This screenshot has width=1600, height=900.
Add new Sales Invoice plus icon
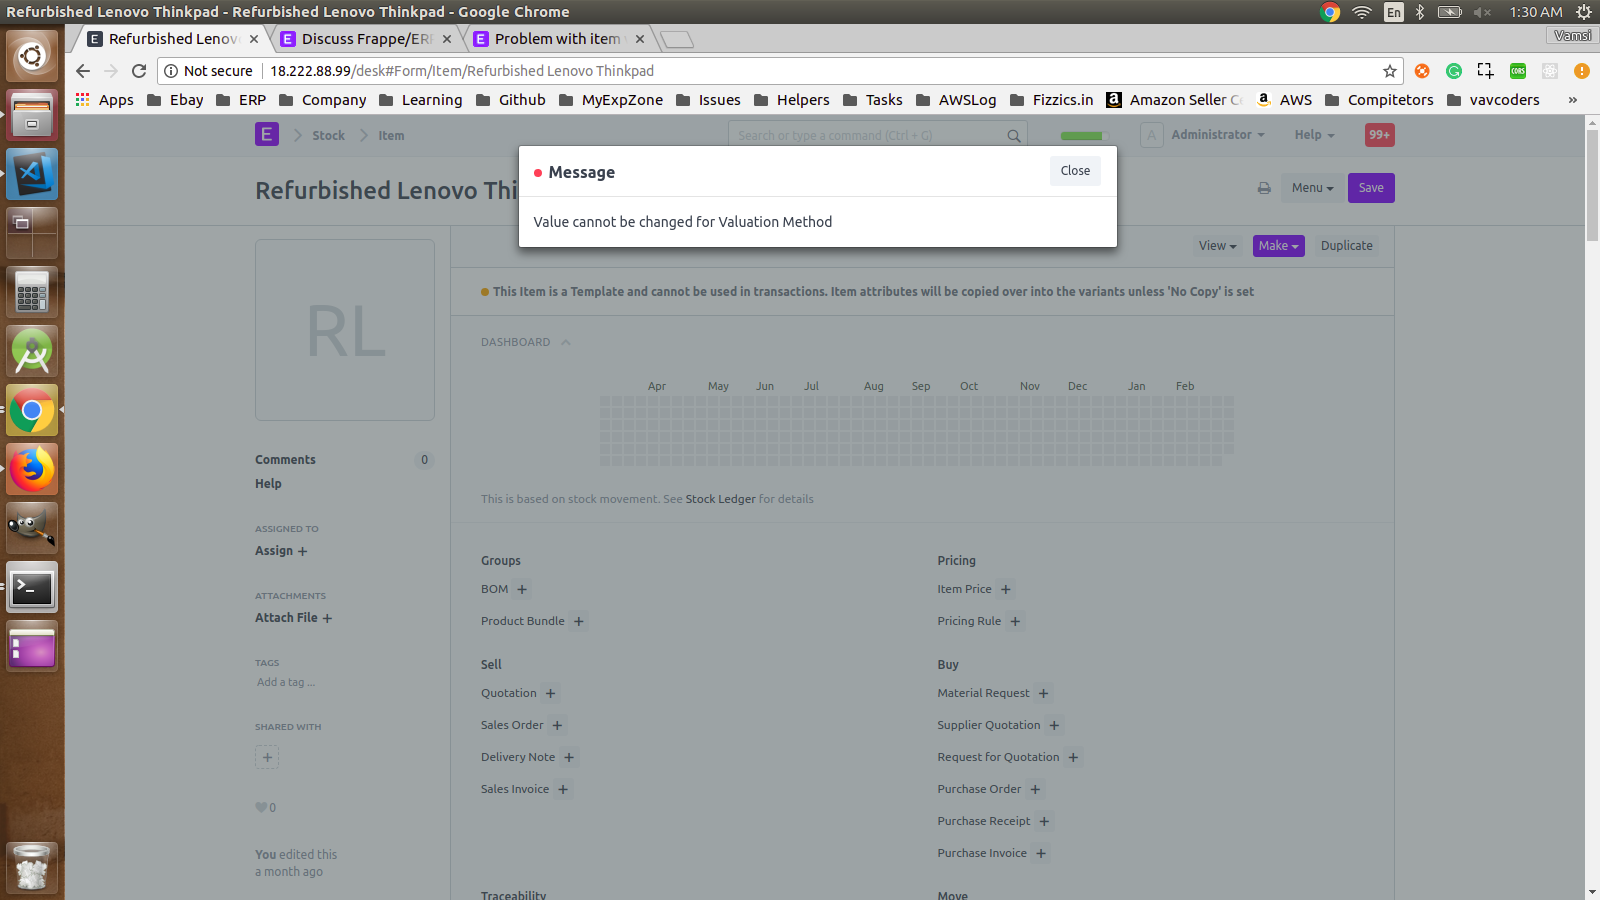[563, 790]
